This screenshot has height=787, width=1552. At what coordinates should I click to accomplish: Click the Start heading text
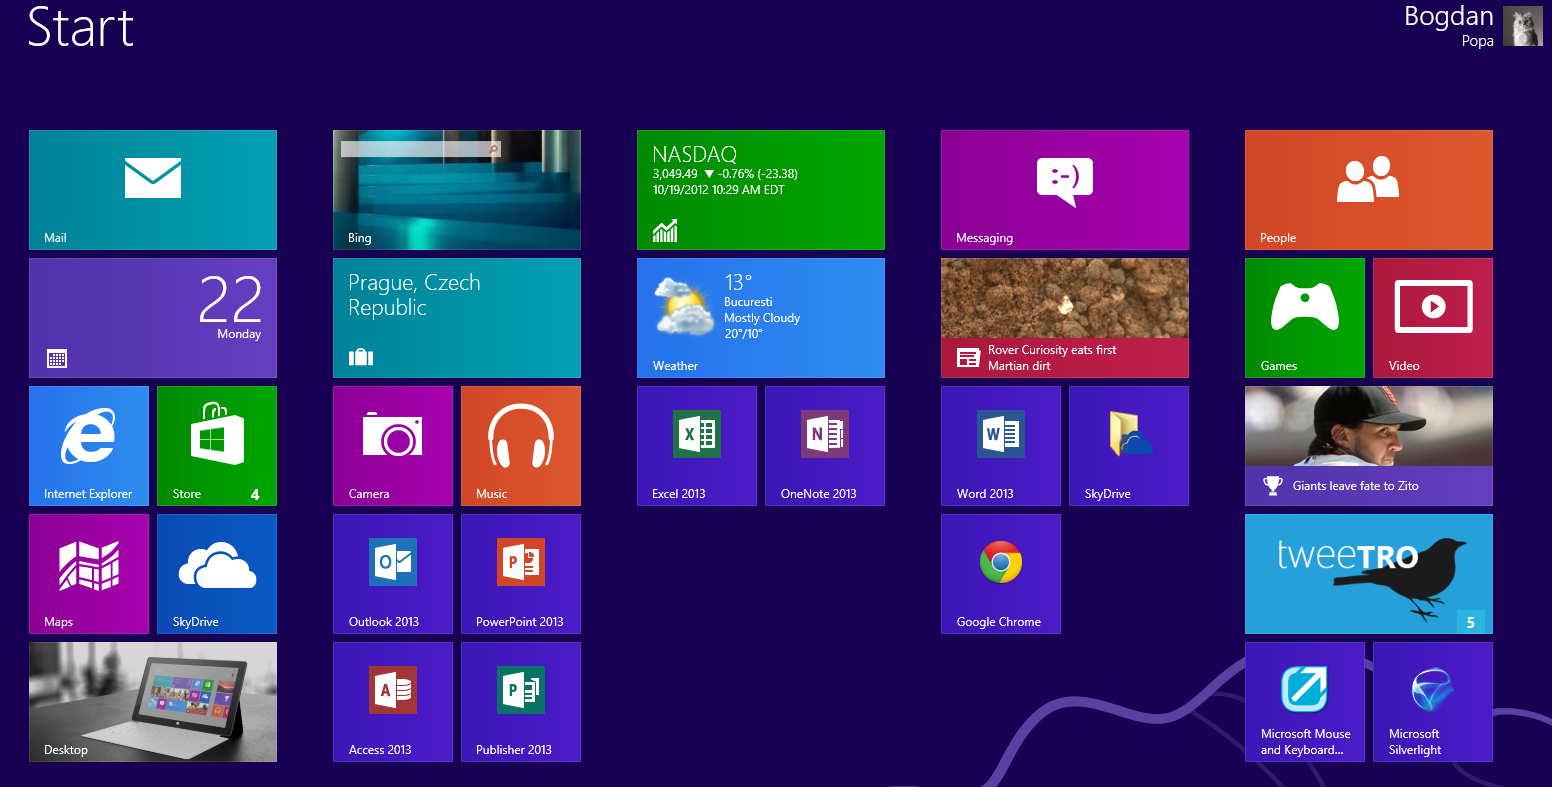(81, 27)
